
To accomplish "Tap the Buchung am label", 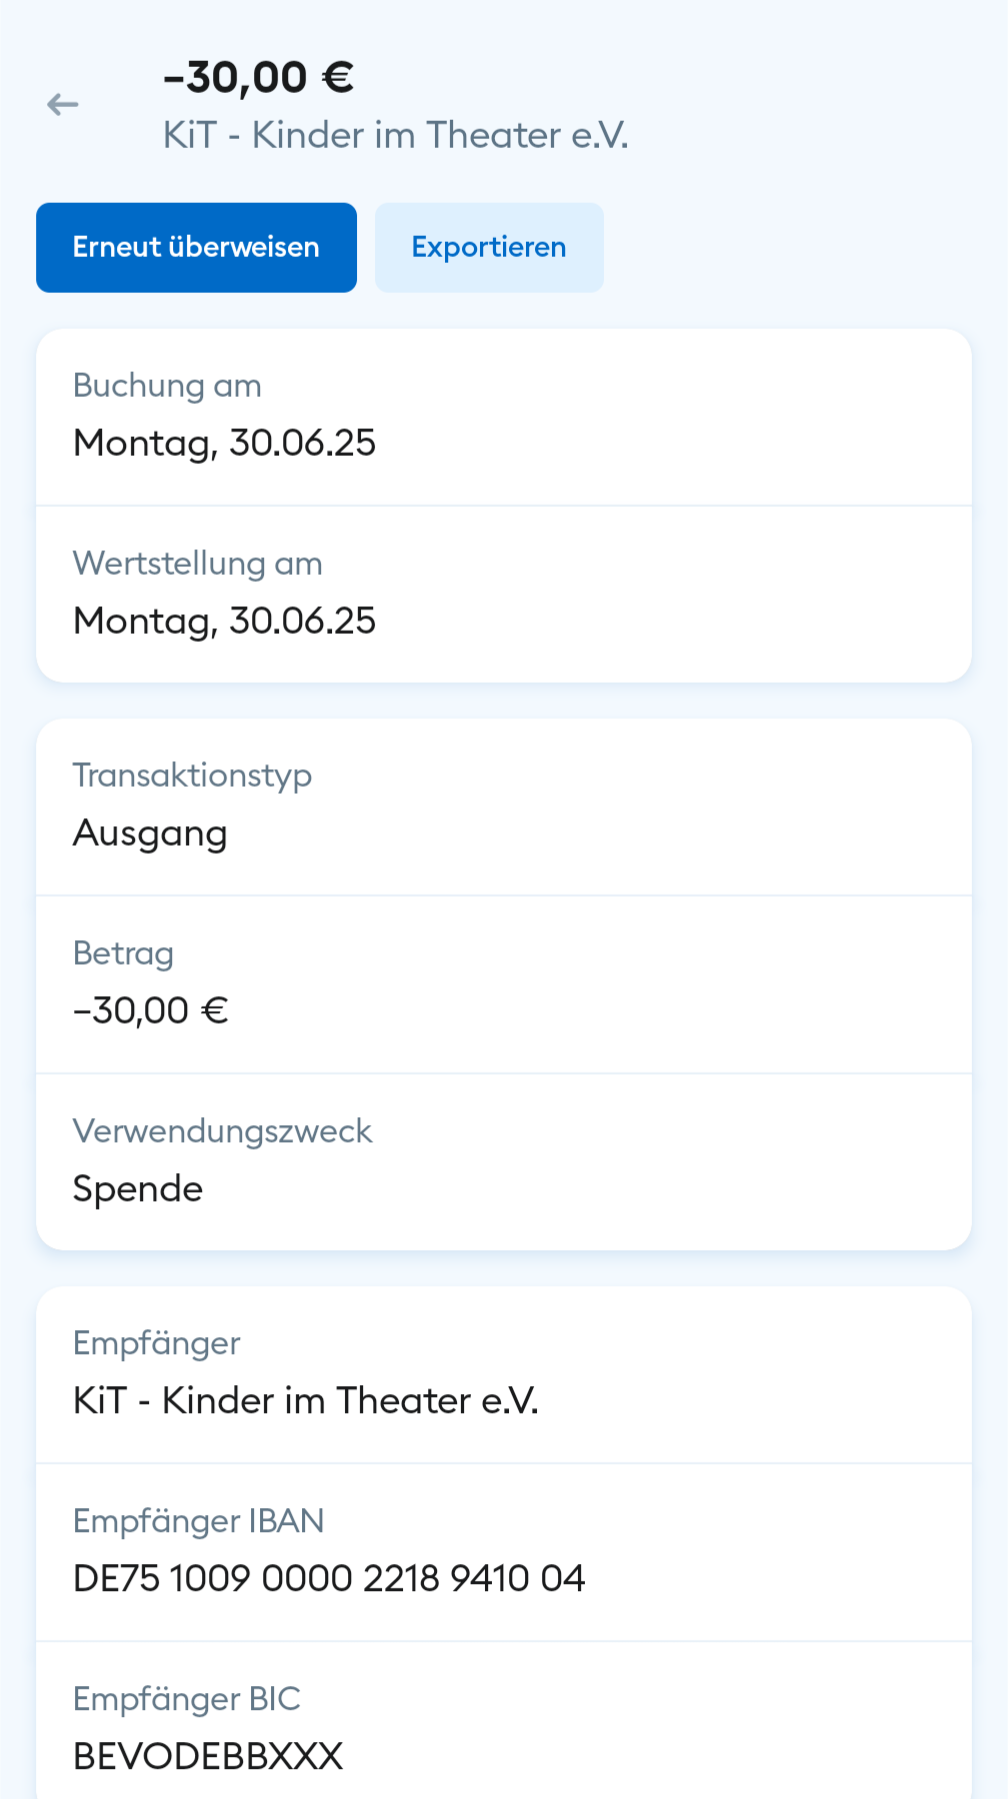I will [x=167, y=386].
